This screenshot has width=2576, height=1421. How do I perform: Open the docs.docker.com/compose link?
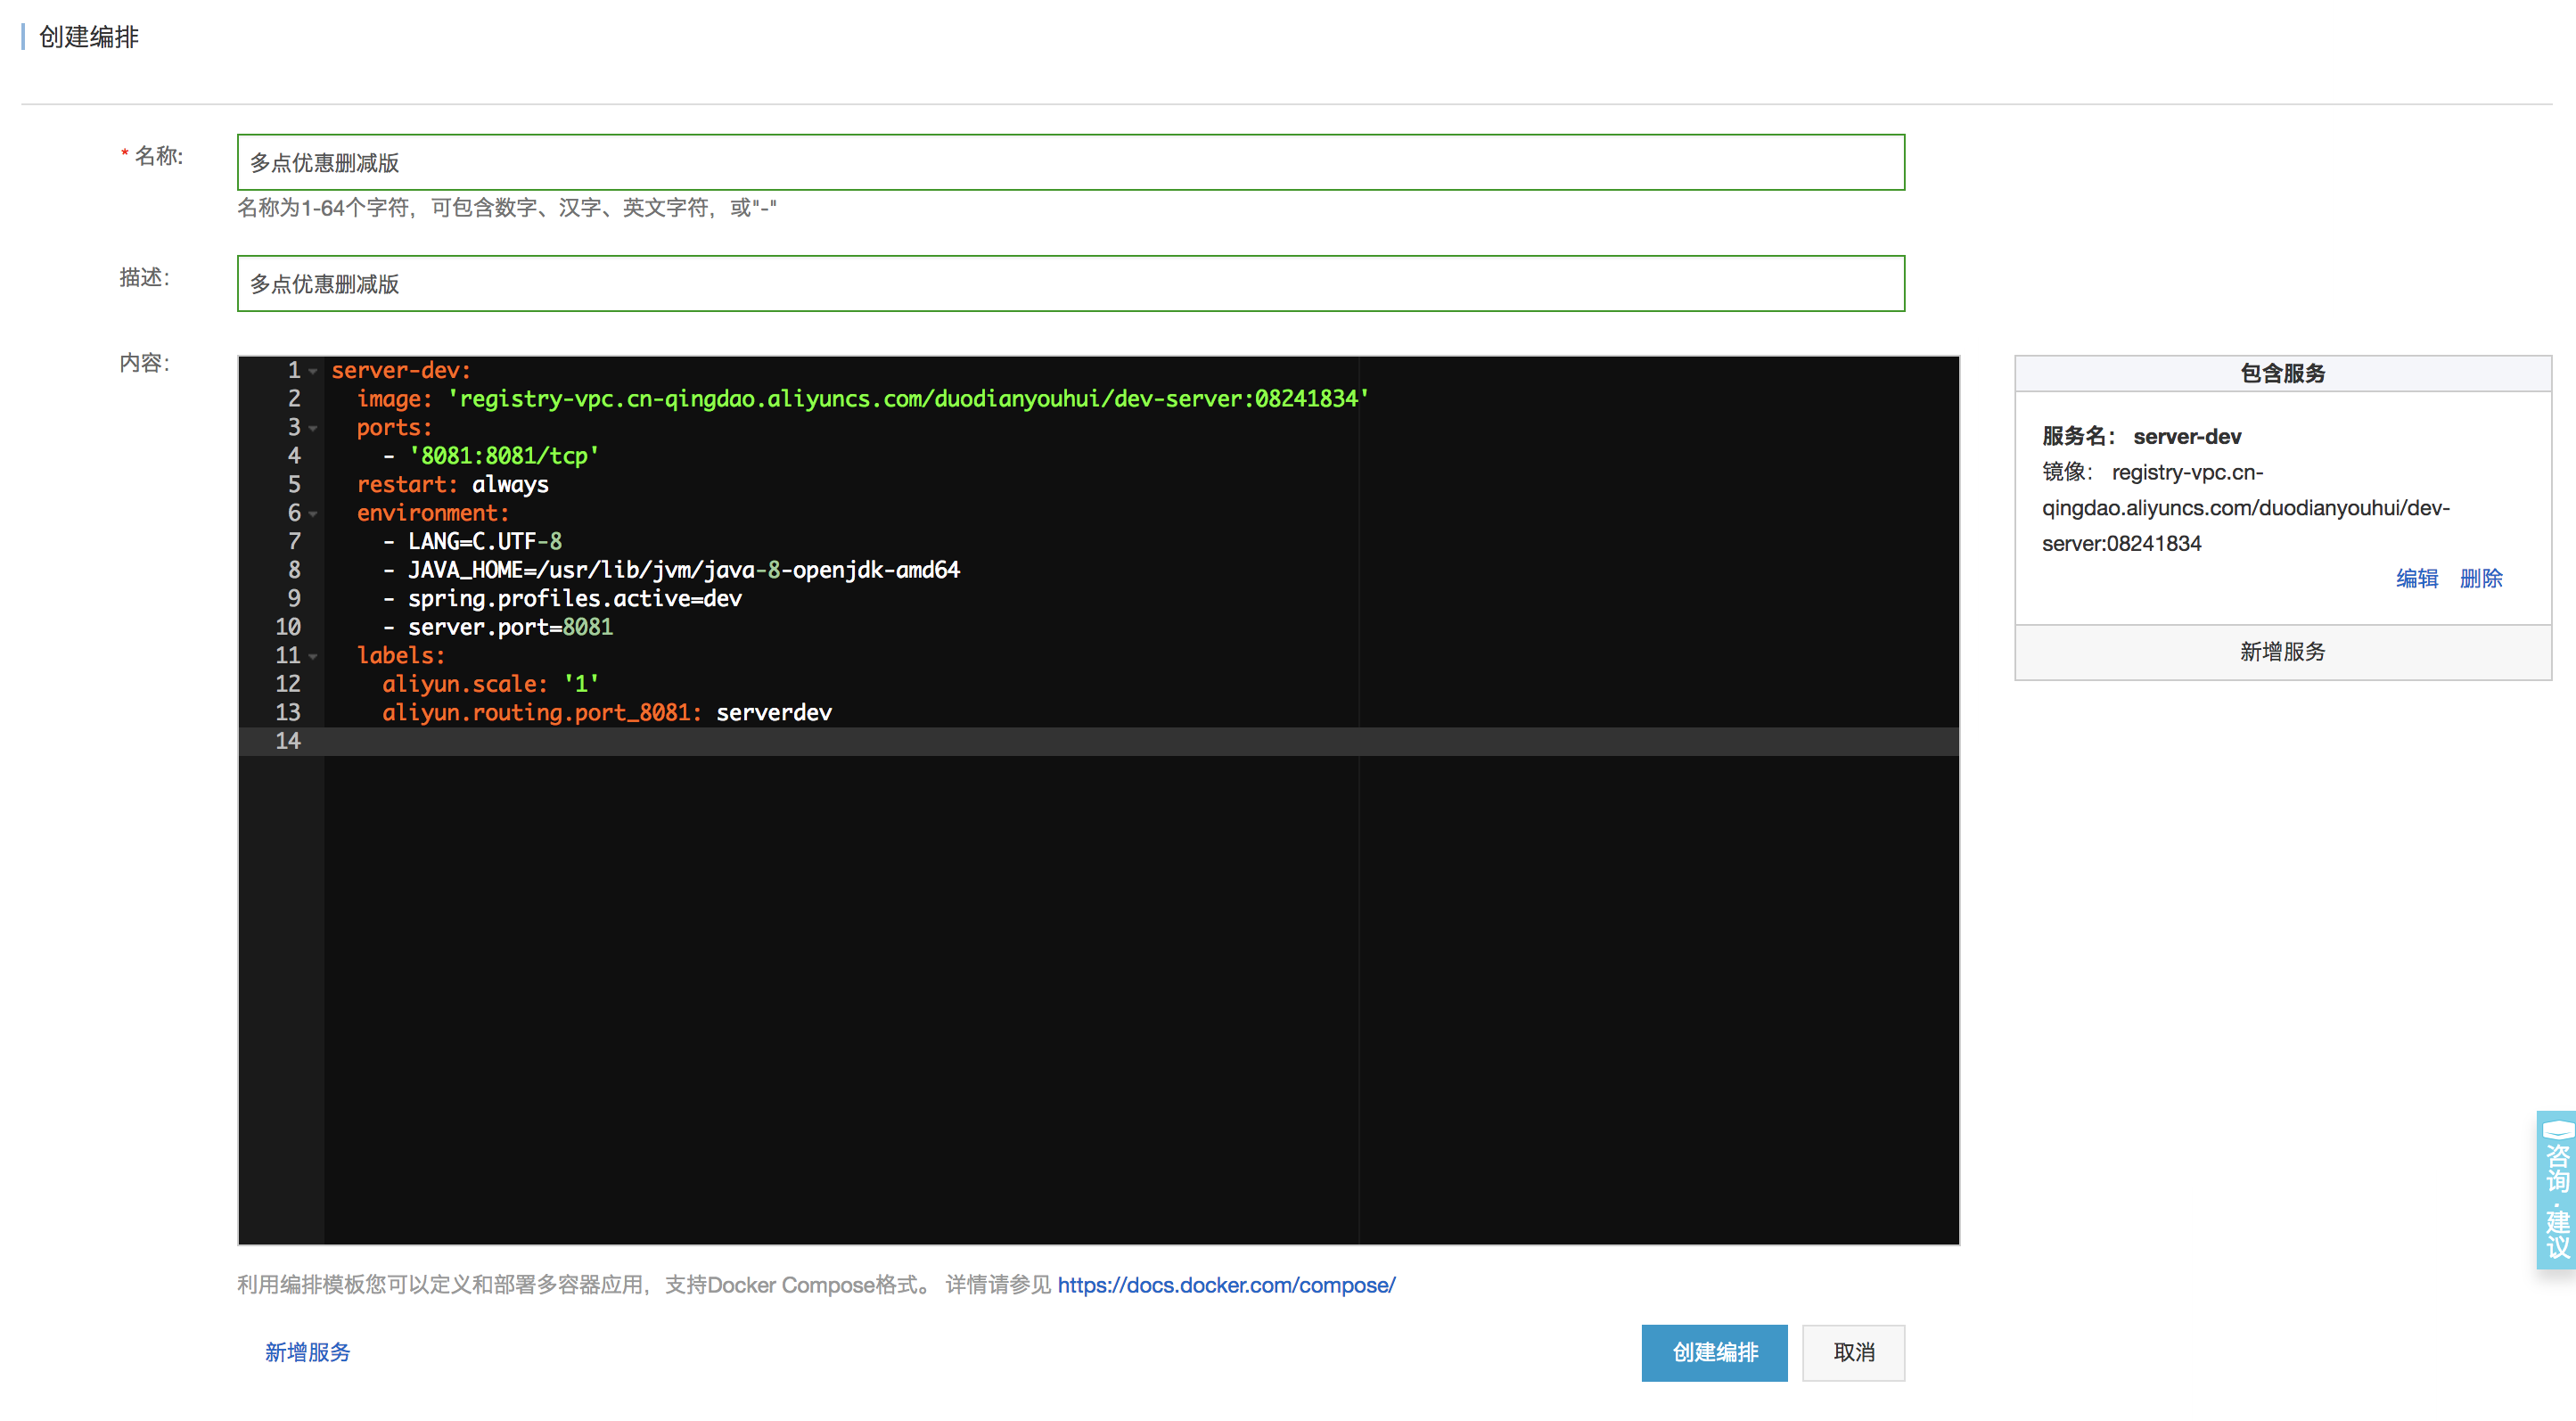[x=1226, y=1285]
